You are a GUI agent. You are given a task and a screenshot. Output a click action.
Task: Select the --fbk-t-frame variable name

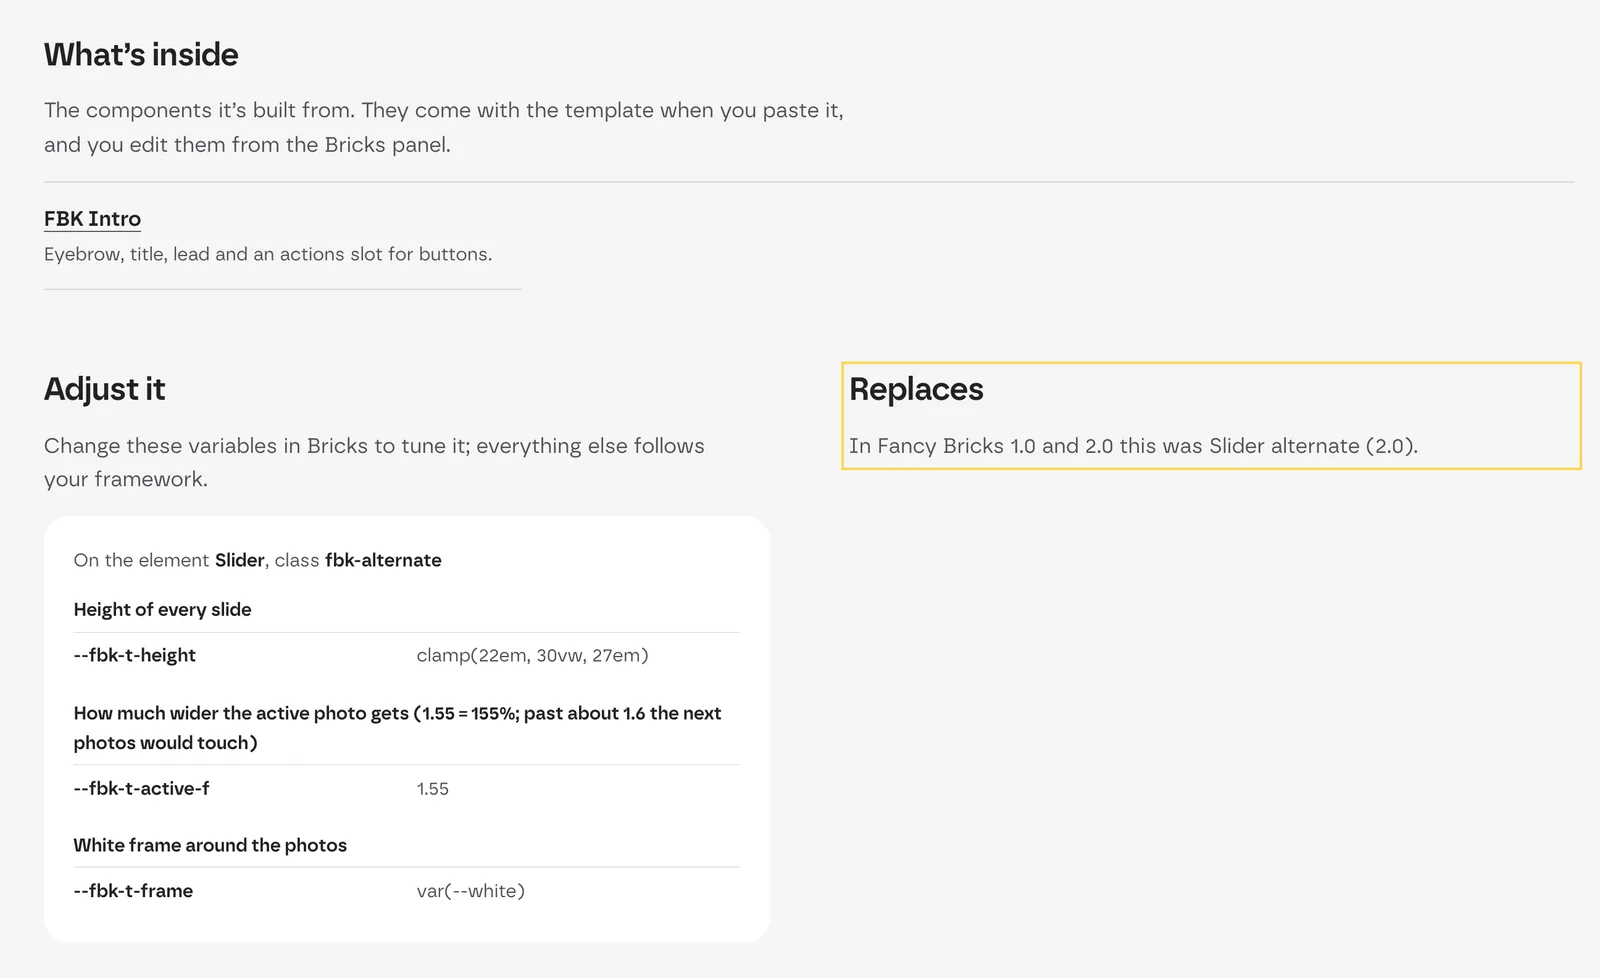click(x=133, y=890)
